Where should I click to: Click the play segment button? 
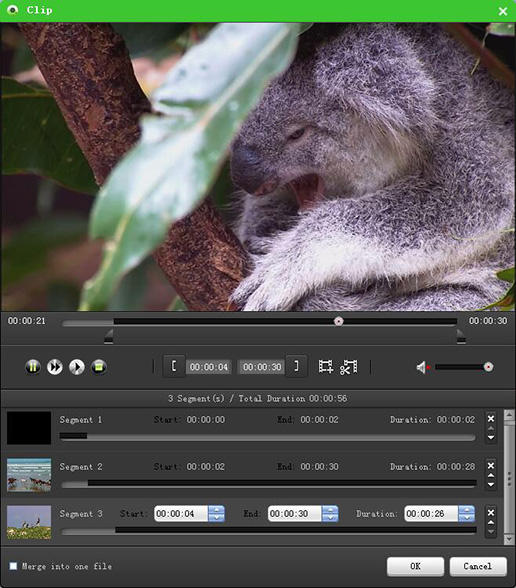(x=77, y=367)
